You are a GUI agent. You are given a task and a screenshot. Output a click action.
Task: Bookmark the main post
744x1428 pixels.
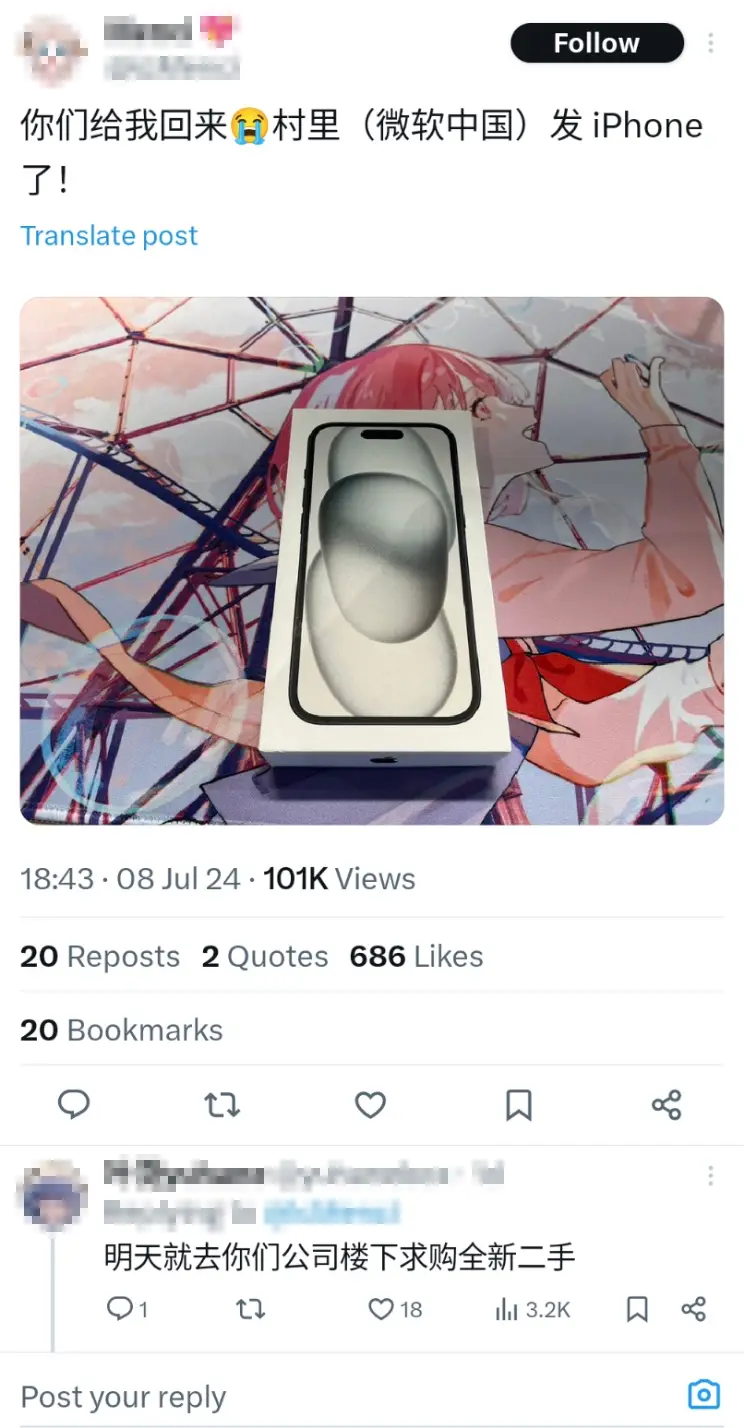click(x=519, y=1104)
